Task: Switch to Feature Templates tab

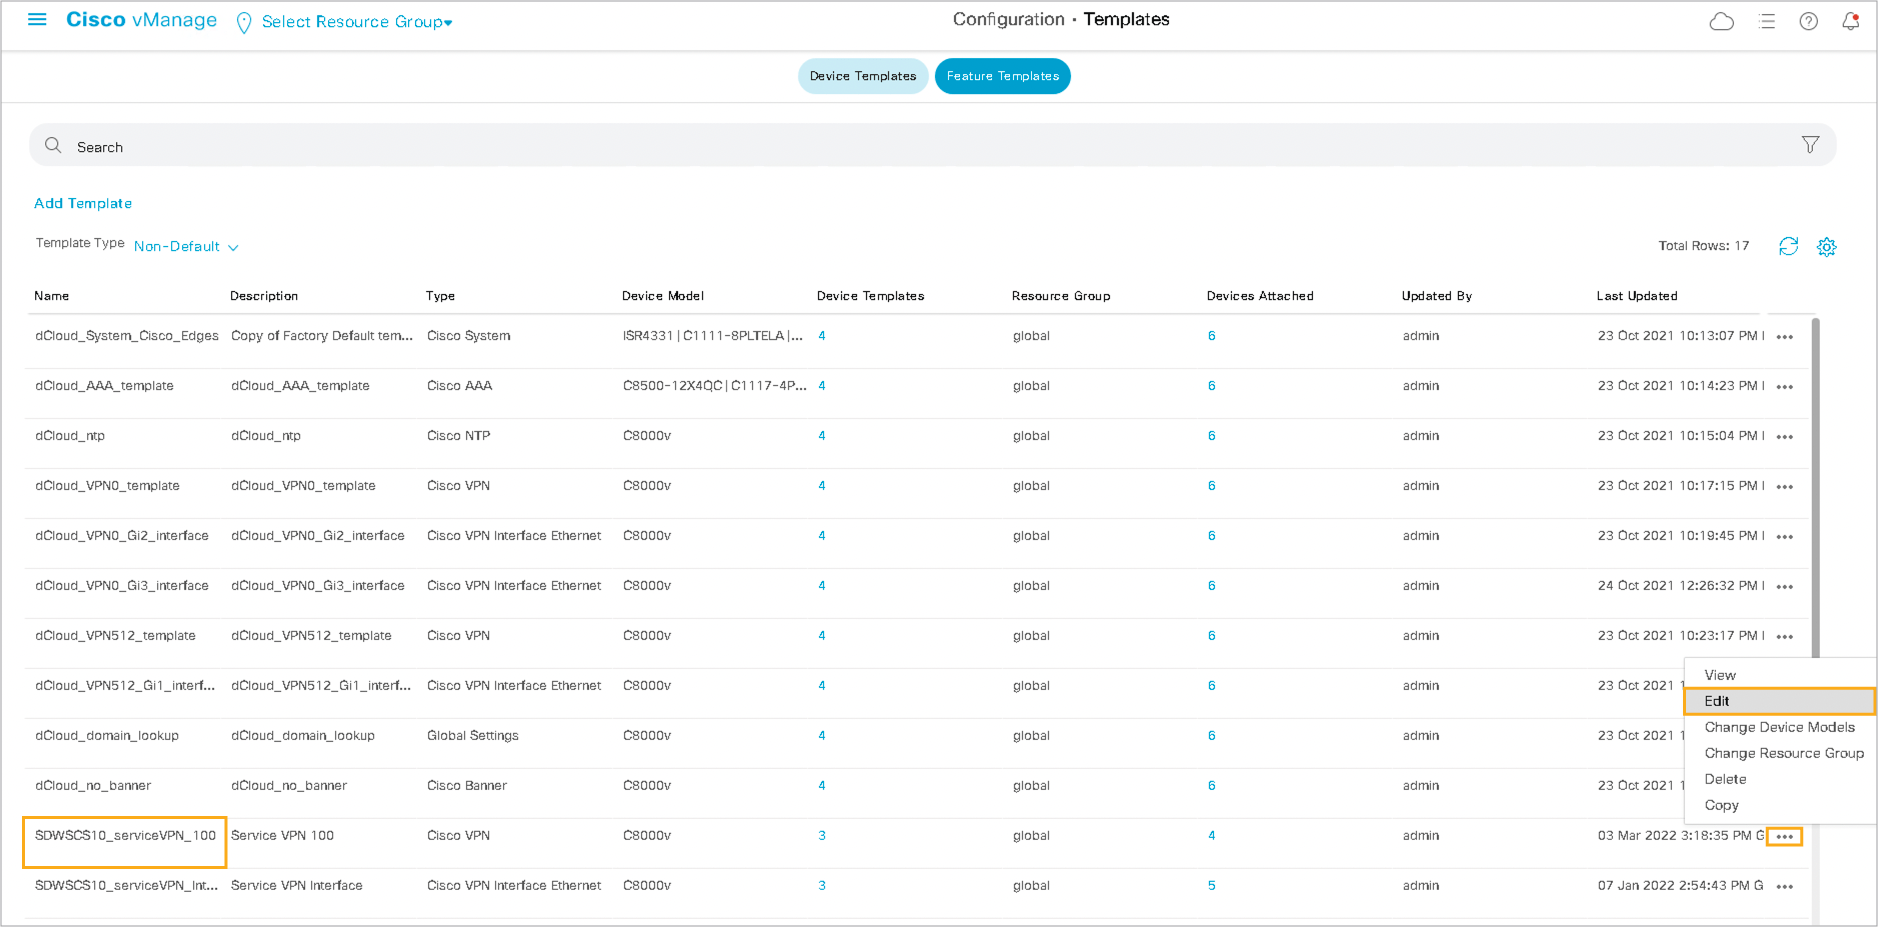Action: click(x=1002, y=76)
